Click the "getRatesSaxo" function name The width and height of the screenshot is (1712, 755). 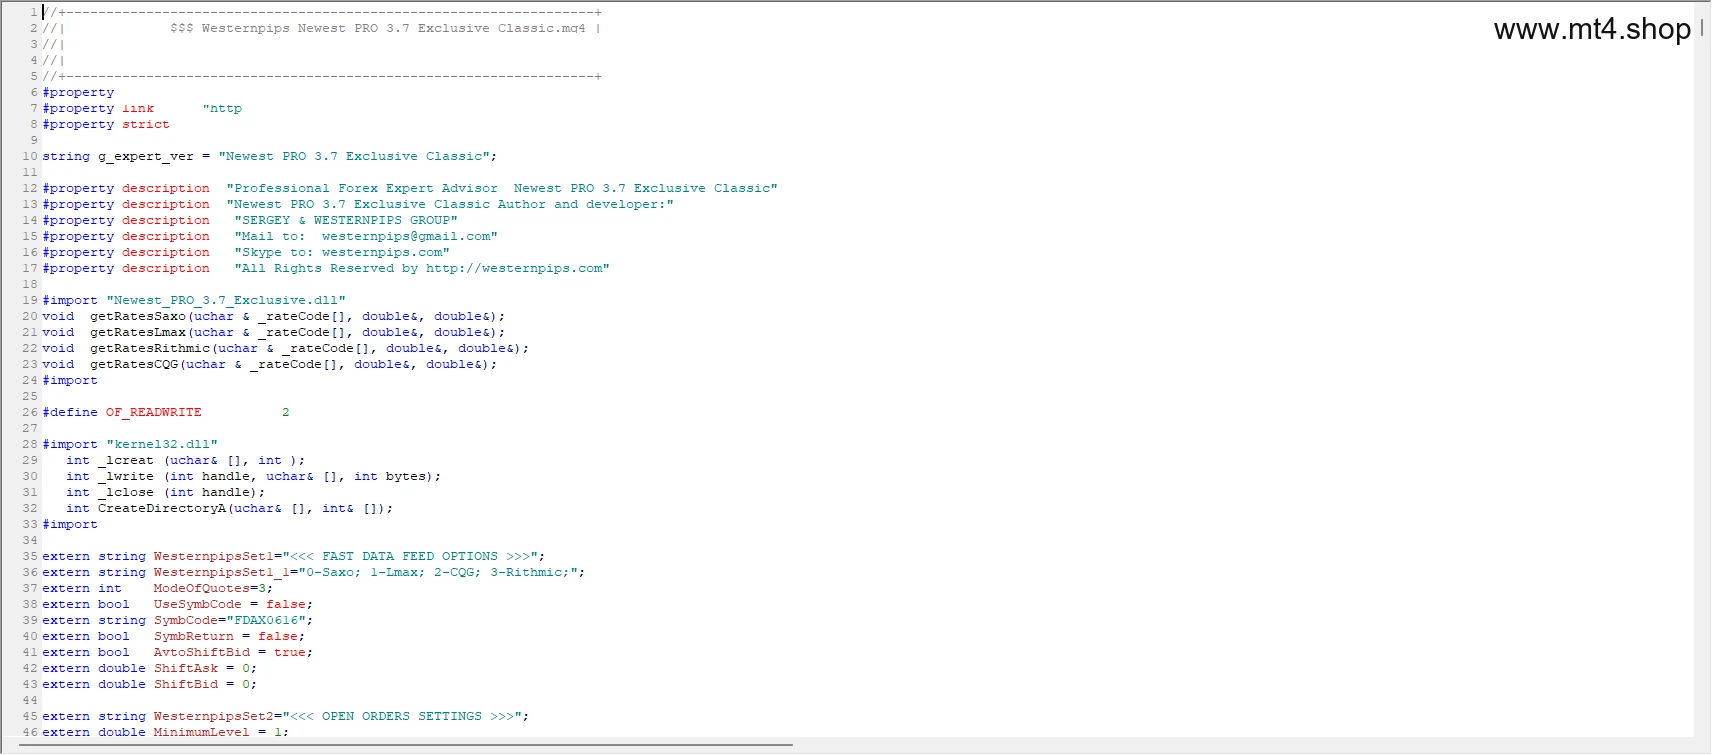pyautogui.click(x=138, y=316)
